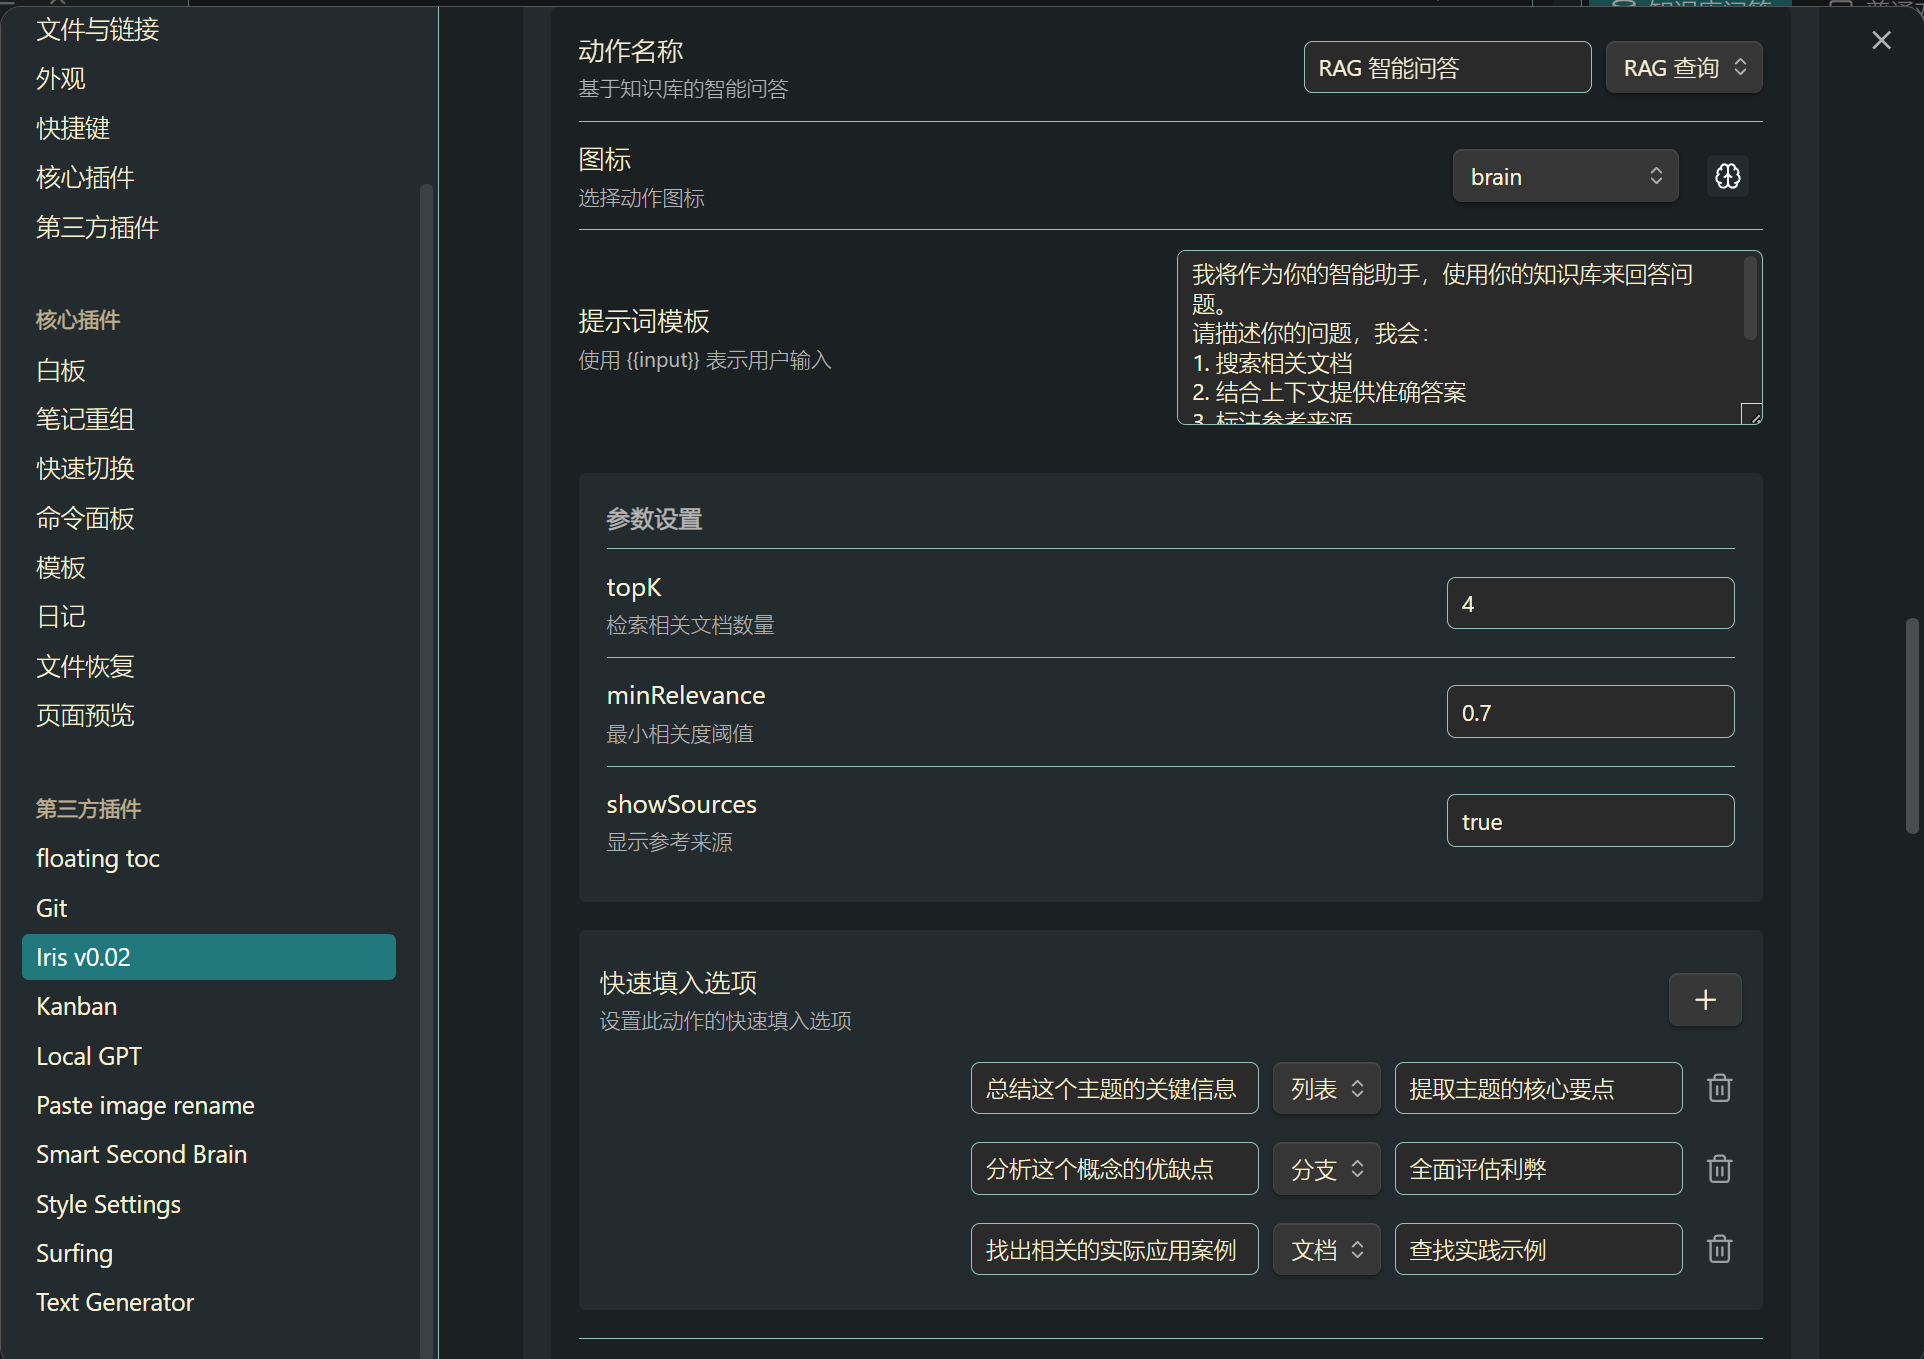Open 第三方插件 settings in the top list
Image resolution: width=1924 pixels, height=1359 pixels.
tap(208, 227)
